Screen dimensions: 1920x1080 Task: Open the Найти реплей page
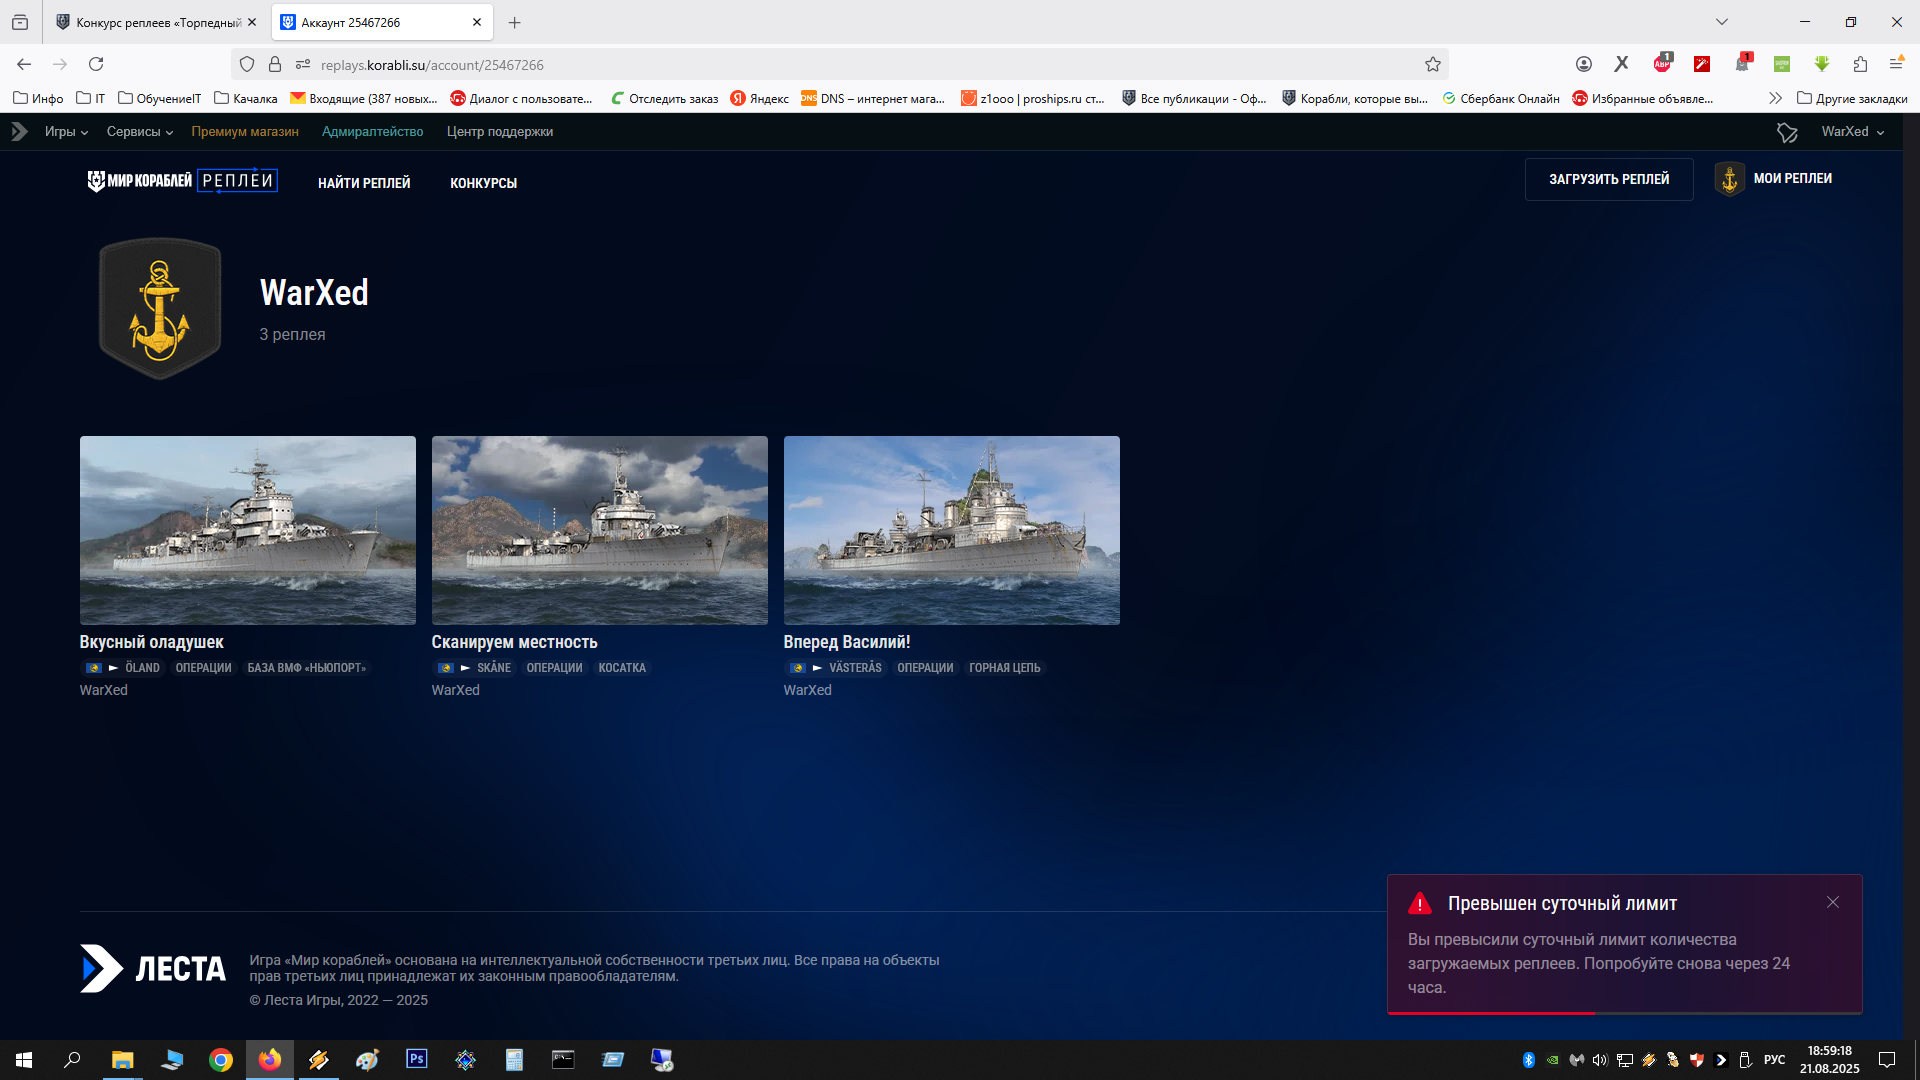click(x=364, y=183)
